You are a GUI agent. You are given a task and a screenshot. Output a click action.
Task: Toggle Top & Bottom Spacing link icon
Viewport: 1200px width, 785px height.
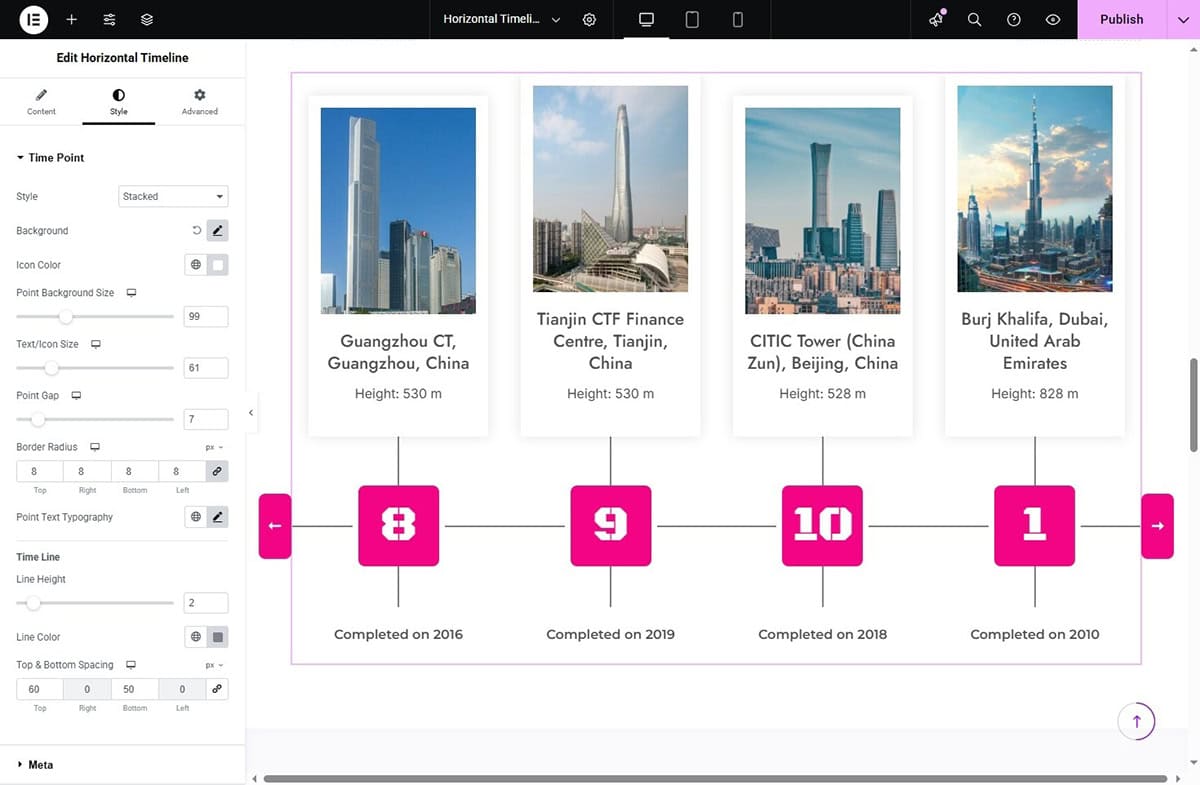pyautogui.click(x=217, y=689)
